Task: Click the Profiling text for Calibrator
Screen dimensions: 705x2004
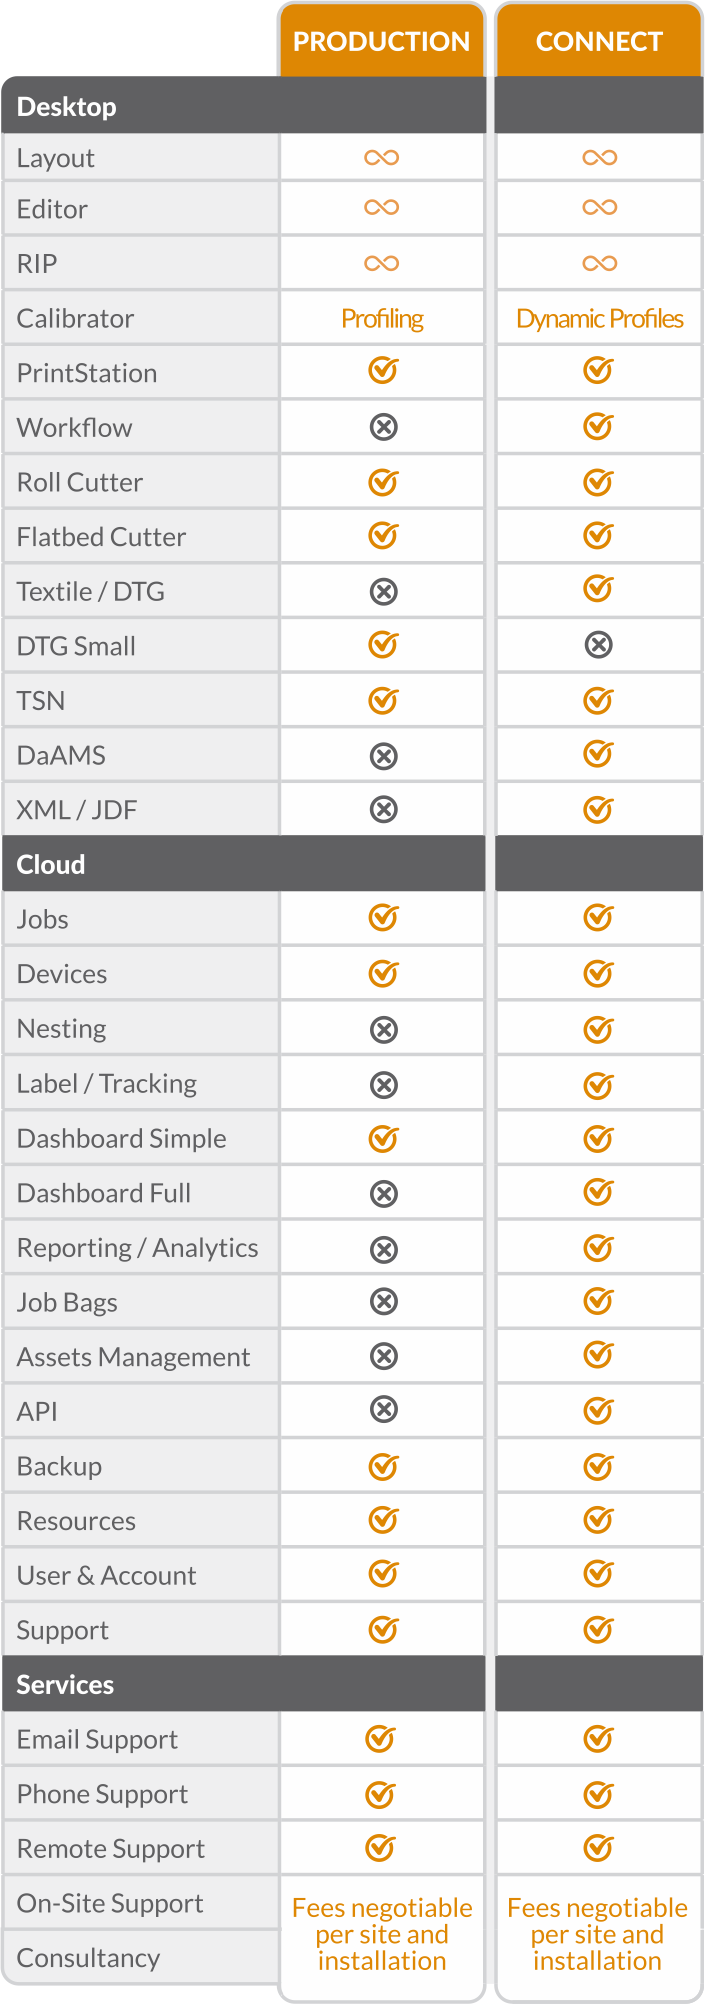Action: [x=382, y=319]
